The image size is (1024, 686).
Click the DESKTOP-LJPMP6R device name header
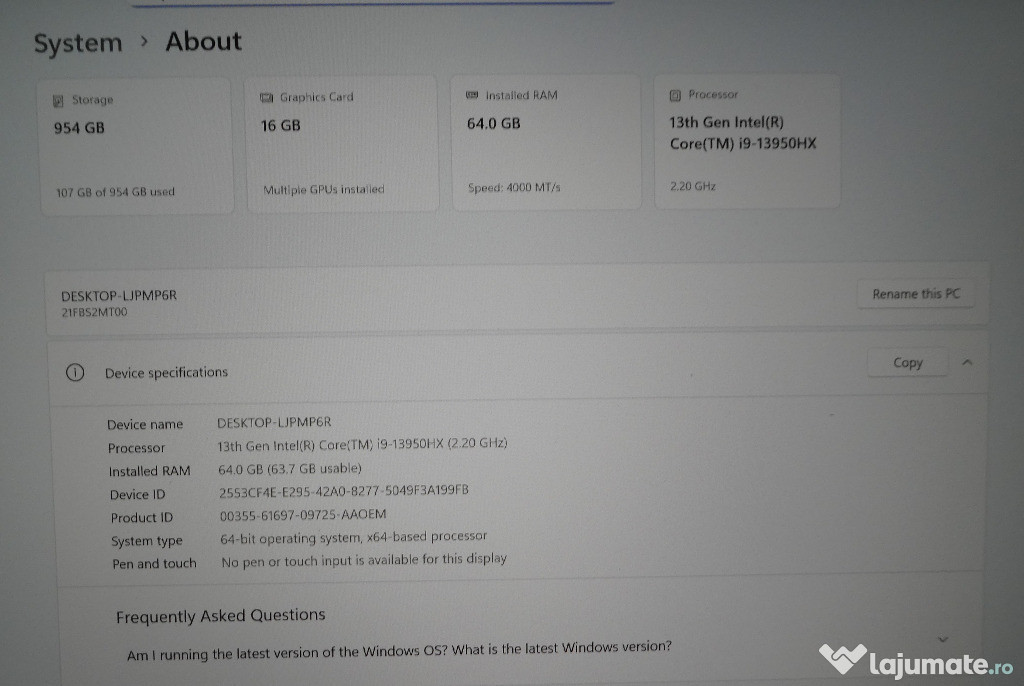point(119,296)
